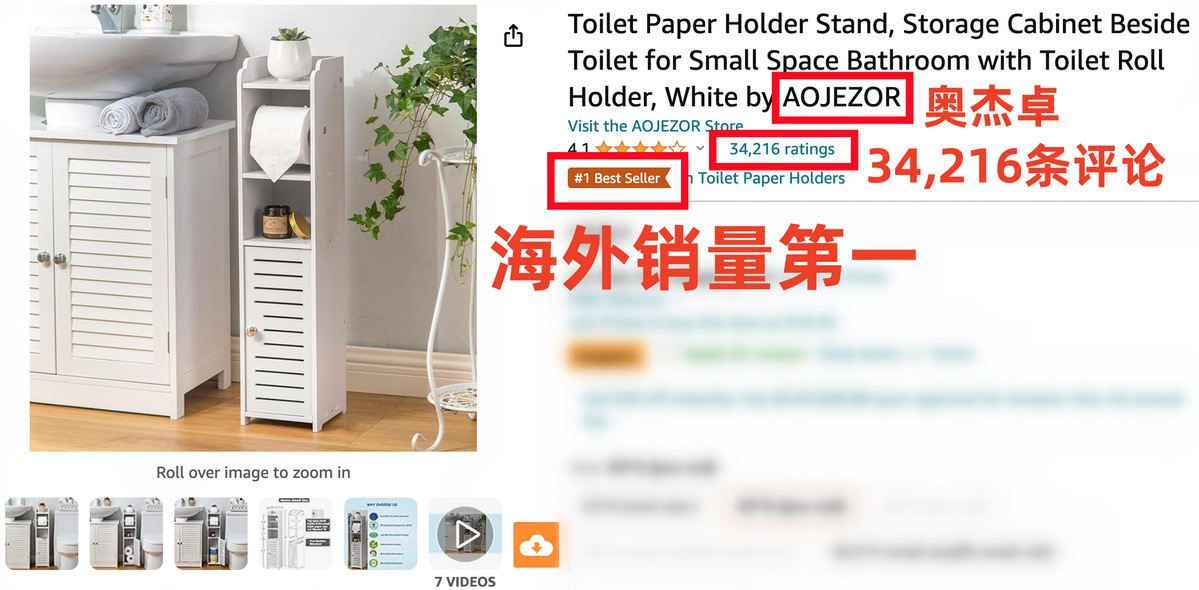Image resolution: width=1199 pixels, height=590 pixels.
Task: Click the star rating icons
Action: tap(641, 149)
